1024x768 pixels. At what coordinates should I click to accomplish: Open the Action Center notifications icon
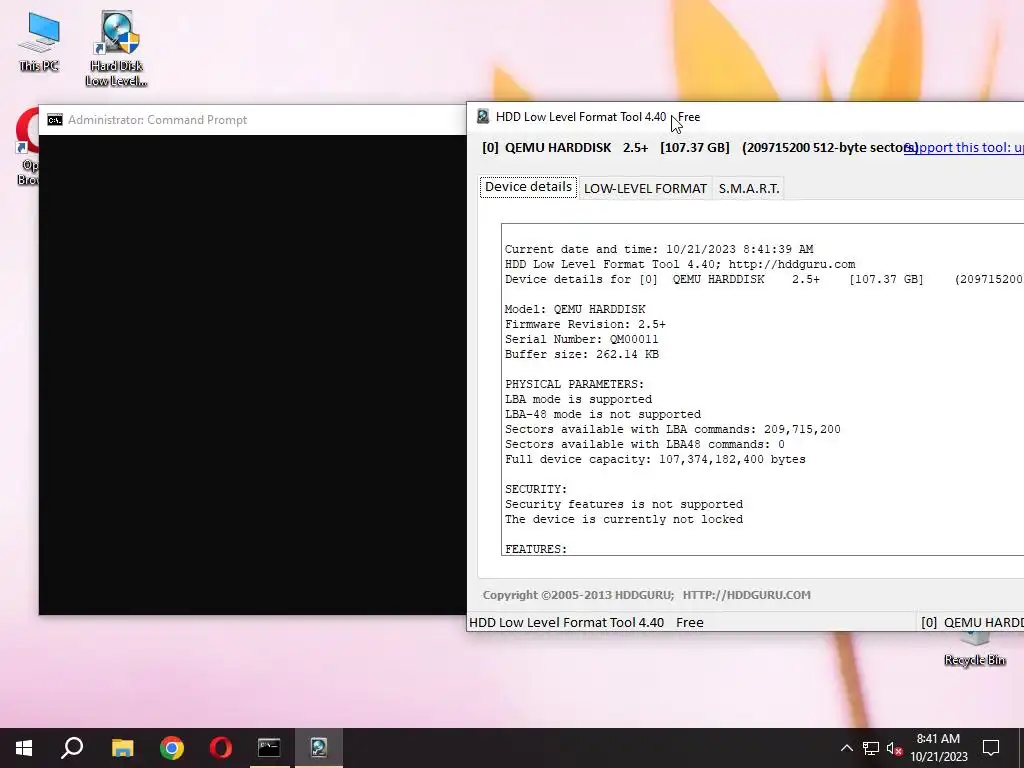991,748
